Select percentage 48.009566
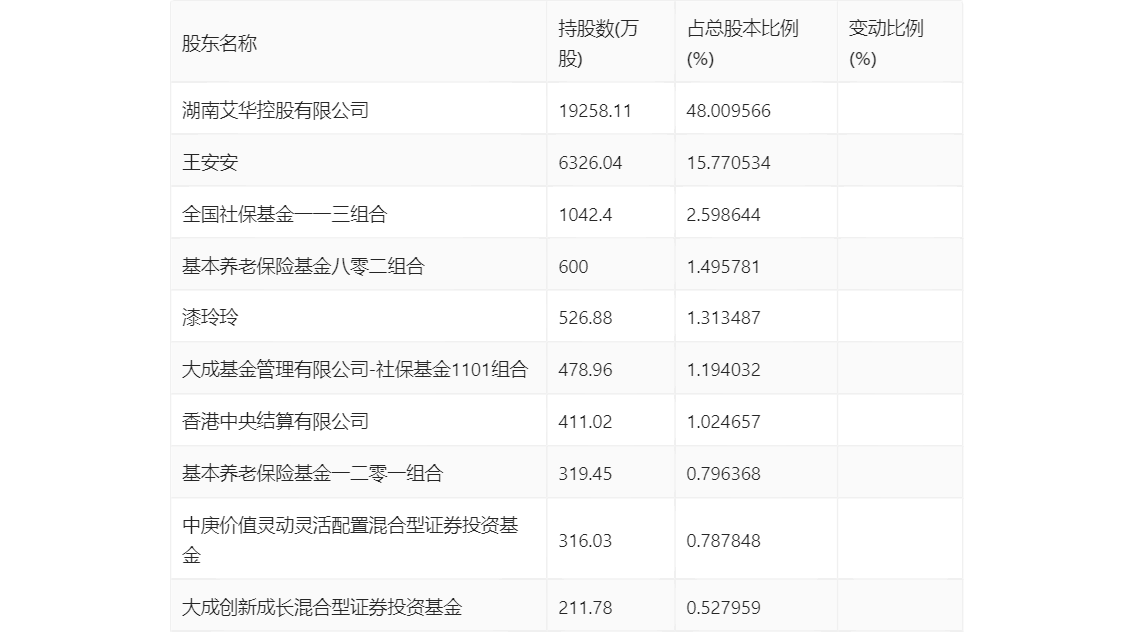This screenshot has width=1134, height=632. [728, 111]
